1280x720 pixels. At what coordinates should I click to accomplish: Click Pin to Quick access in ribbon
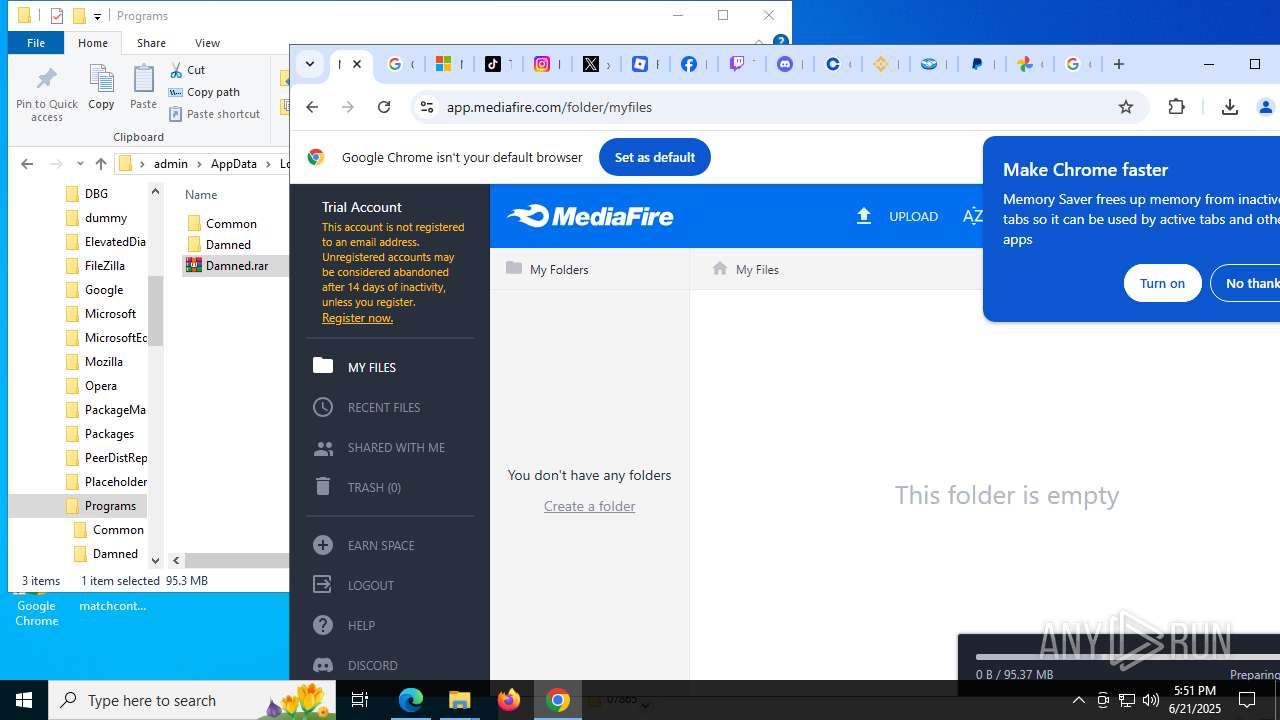click(46, 94)
